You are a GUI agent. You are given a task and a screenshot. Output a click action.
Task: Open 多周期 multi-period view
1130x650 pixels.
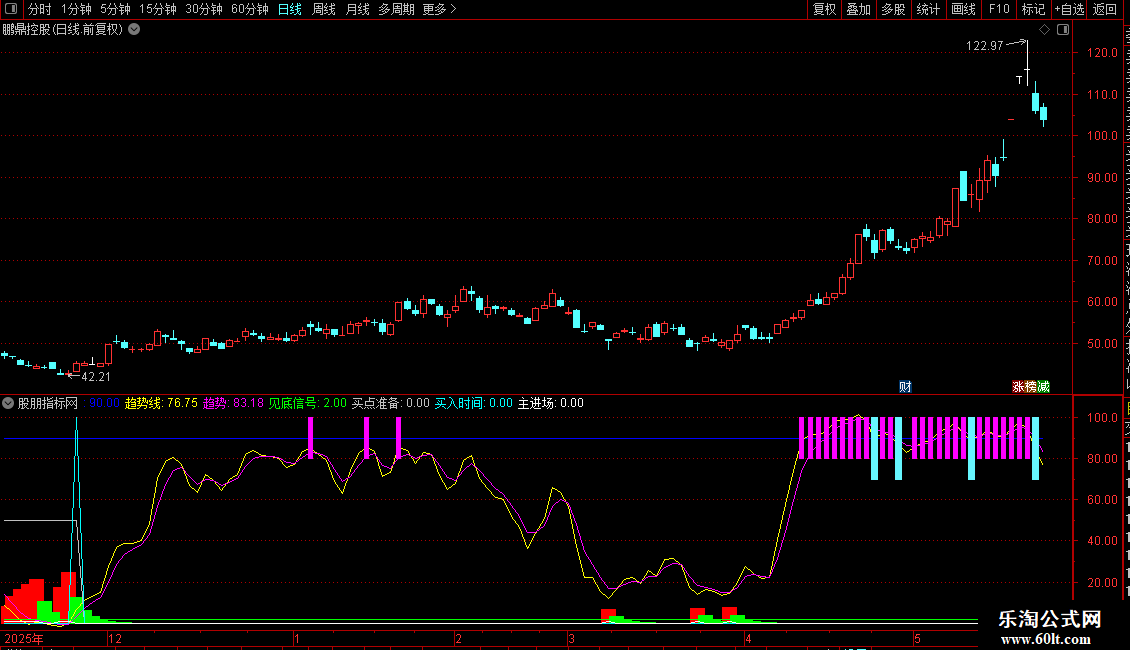coord(396,9)
